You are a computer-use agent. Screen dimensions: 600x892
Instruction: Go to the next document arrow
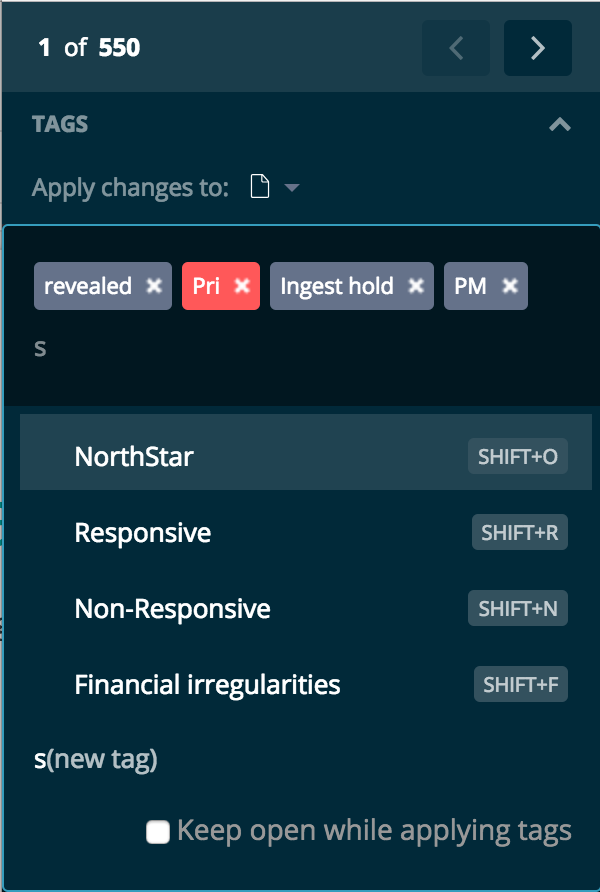[537, 48]
